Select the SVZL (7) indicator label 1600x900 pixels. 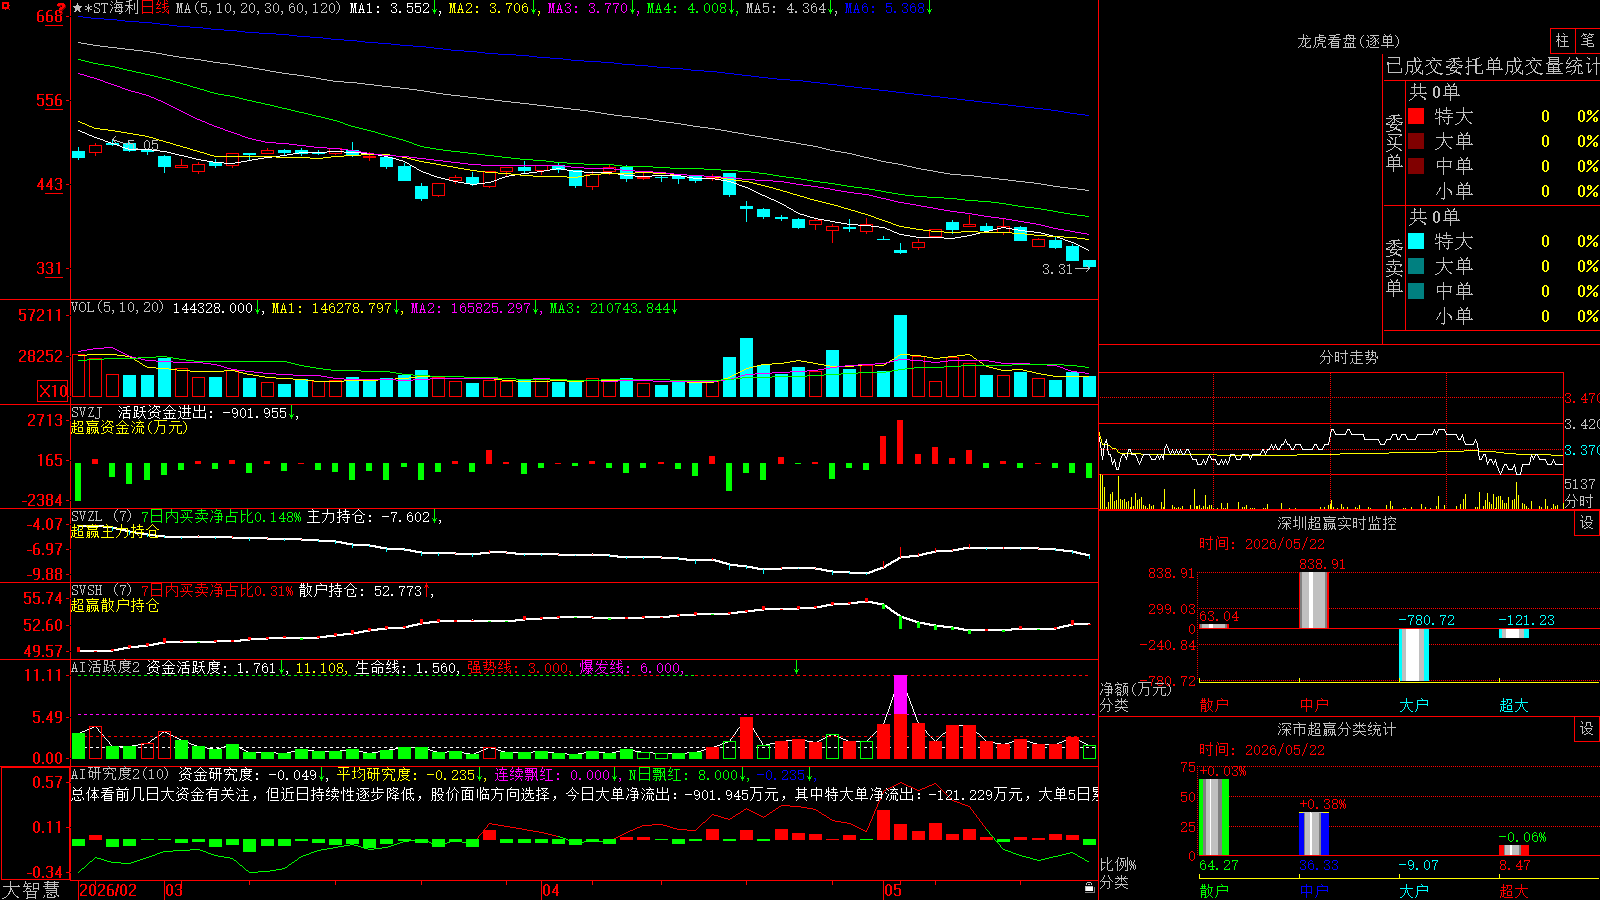click(102, 516)
